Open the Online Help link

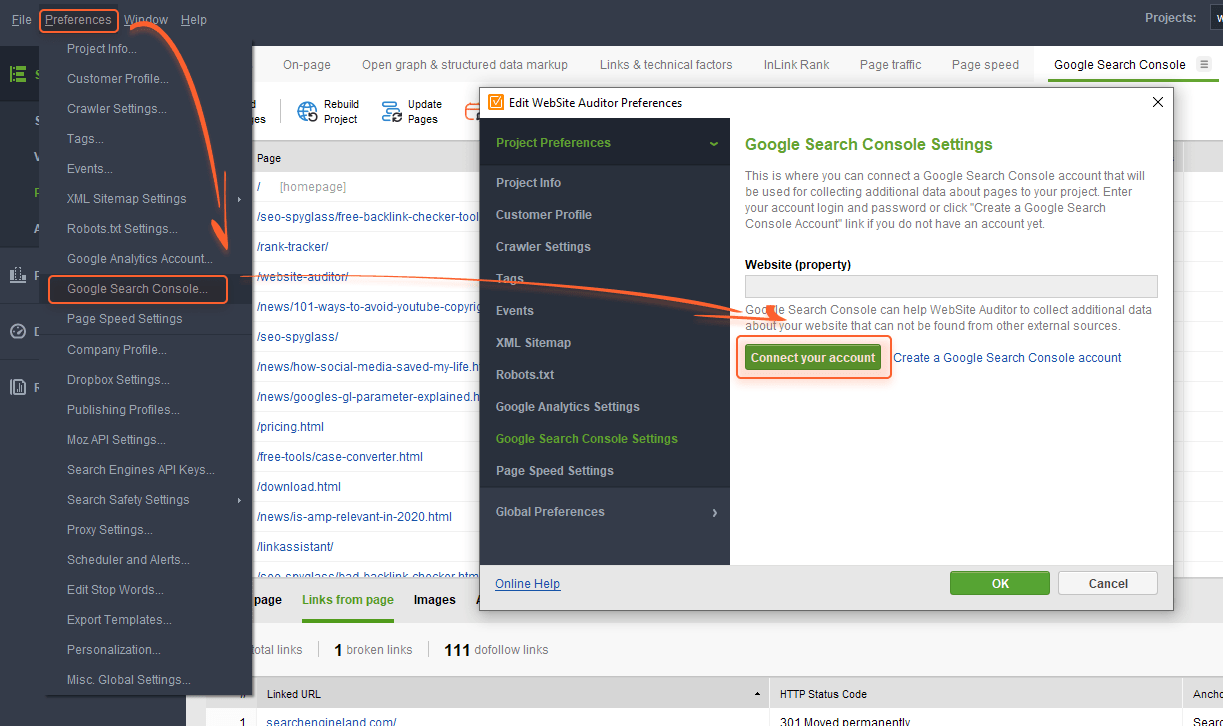[528, 584]
